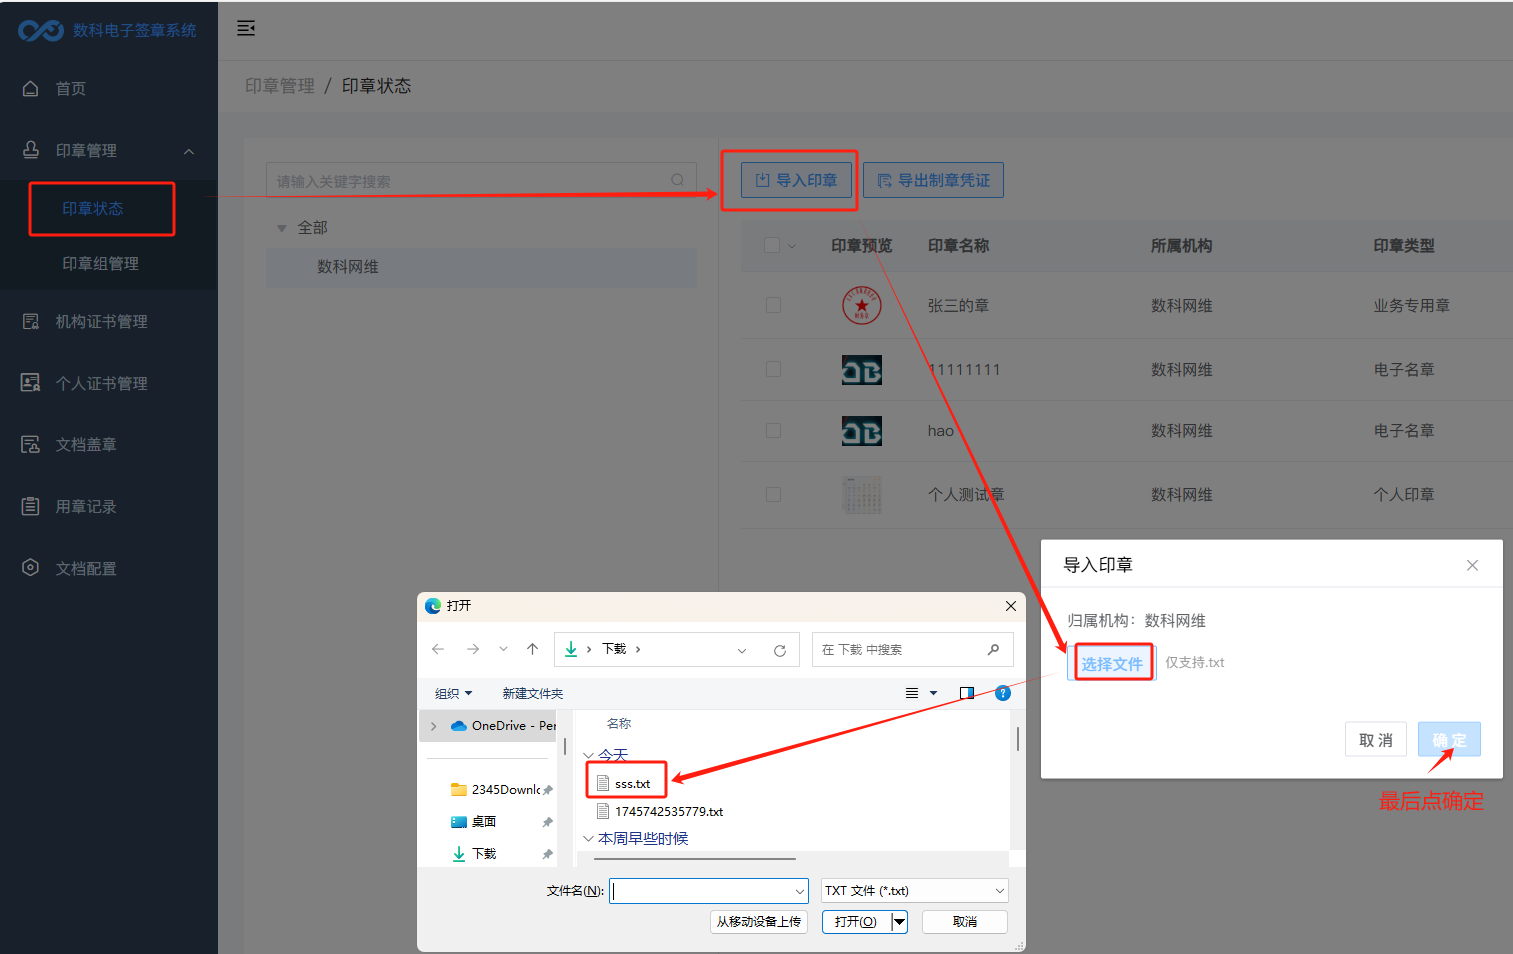The height and width of the screenshot is (954, 1513).
Task: Open 文档盖章 via its document stamp icon
Action: pyautogui.click(x=31, y=444)
